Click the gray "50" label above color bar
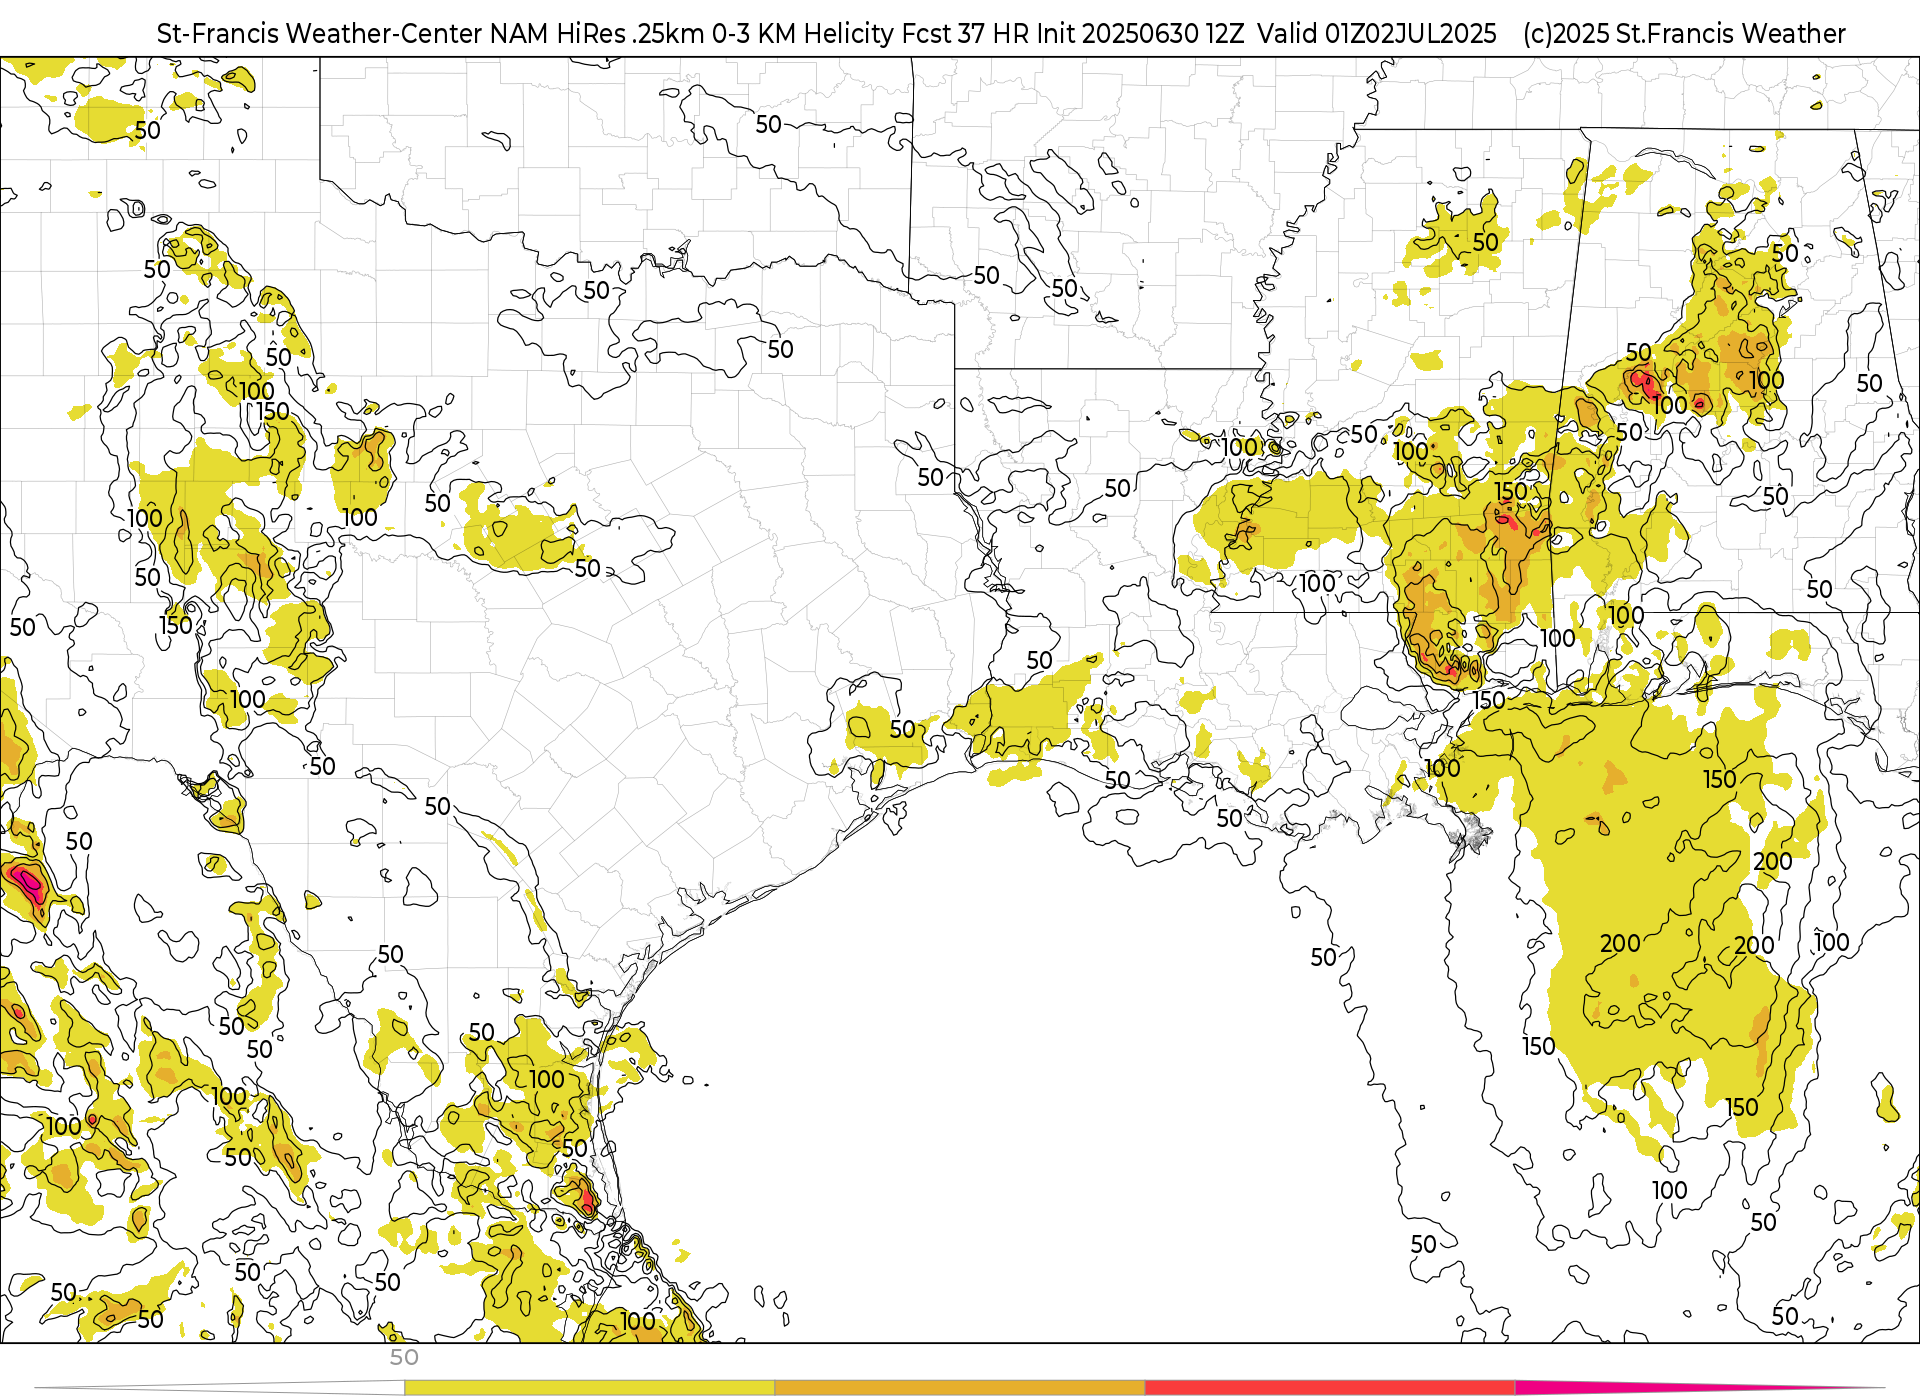 click(404, 1358)
